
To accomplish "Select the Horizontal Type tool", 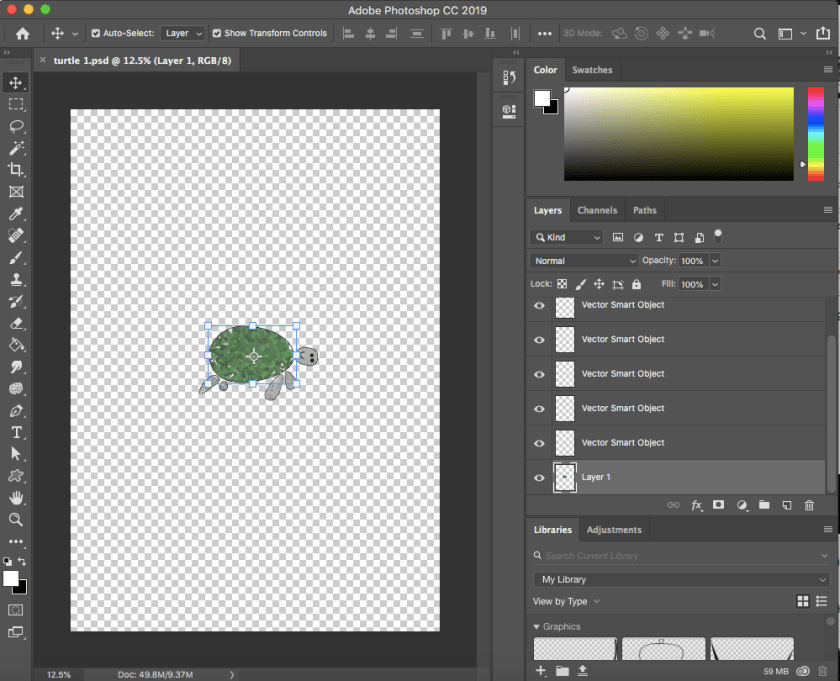I will point(16,432).
